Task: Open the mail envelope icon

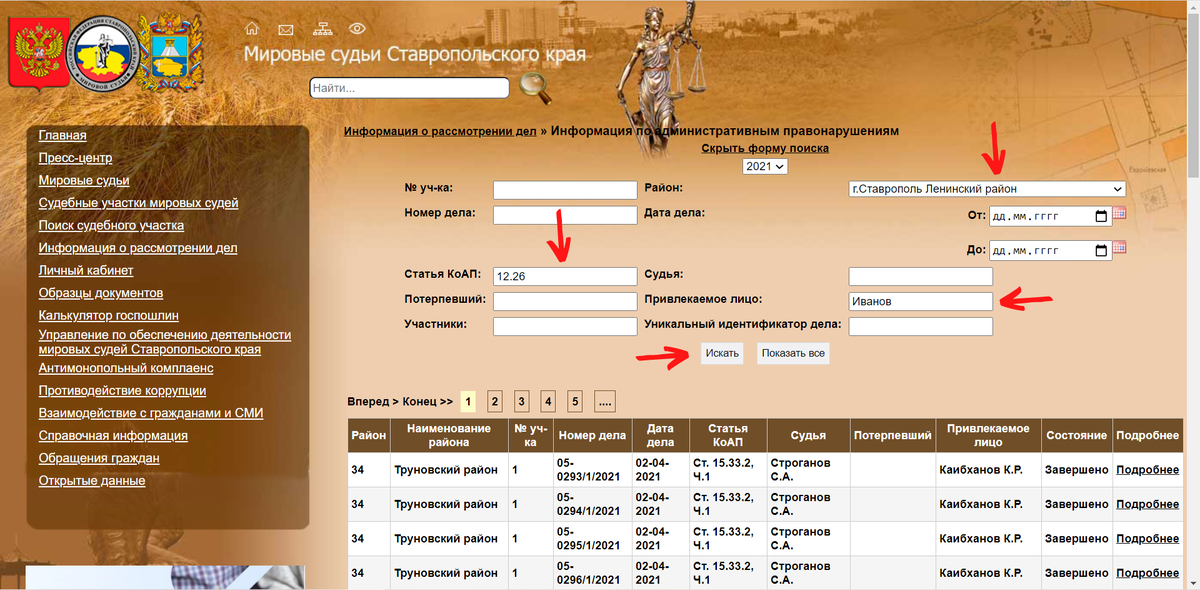Action: (286, 29)
